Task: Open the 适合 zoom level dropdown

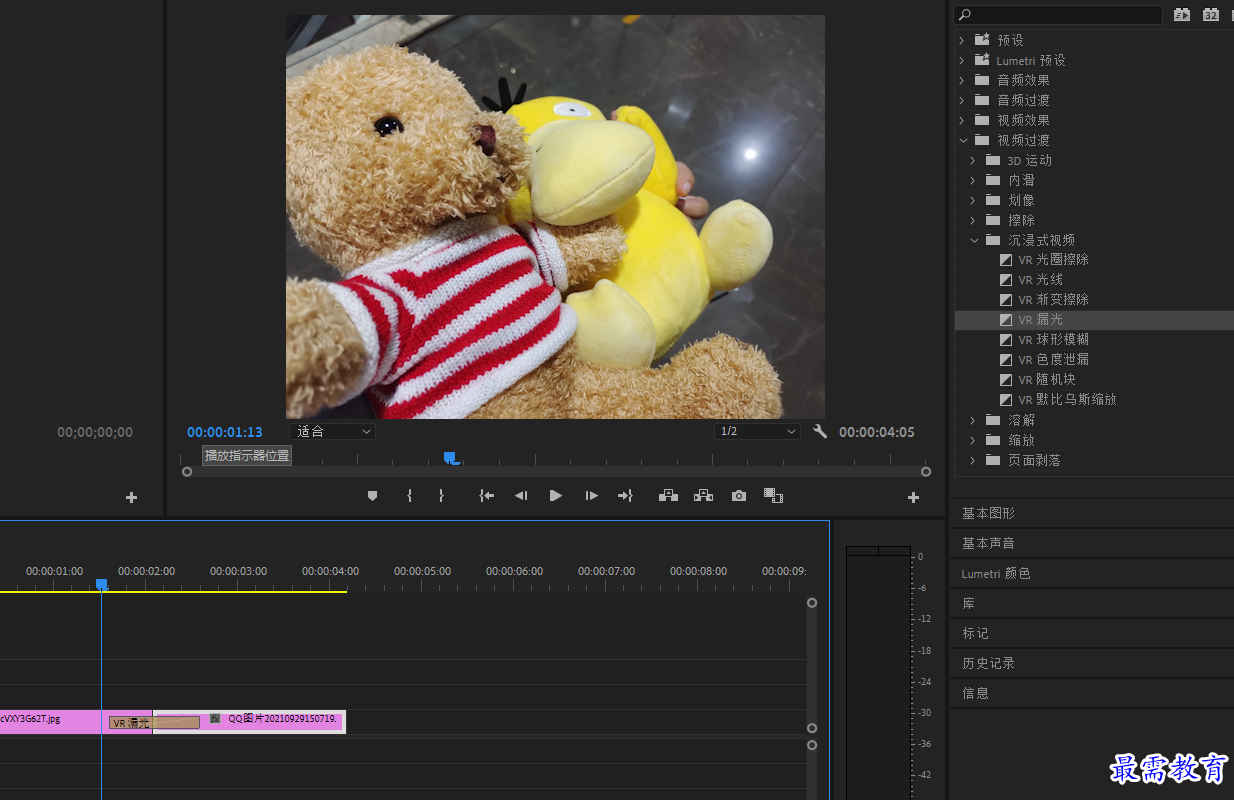Action: 332,431
